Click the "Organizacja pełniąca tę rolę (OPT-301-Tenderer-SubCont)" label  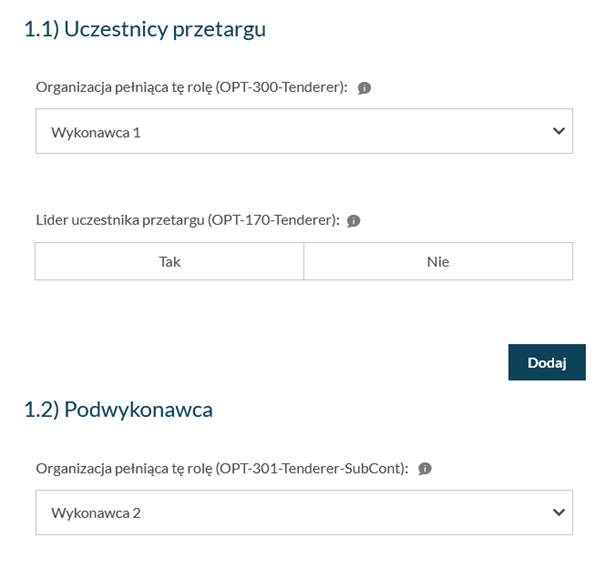[221, 468]
